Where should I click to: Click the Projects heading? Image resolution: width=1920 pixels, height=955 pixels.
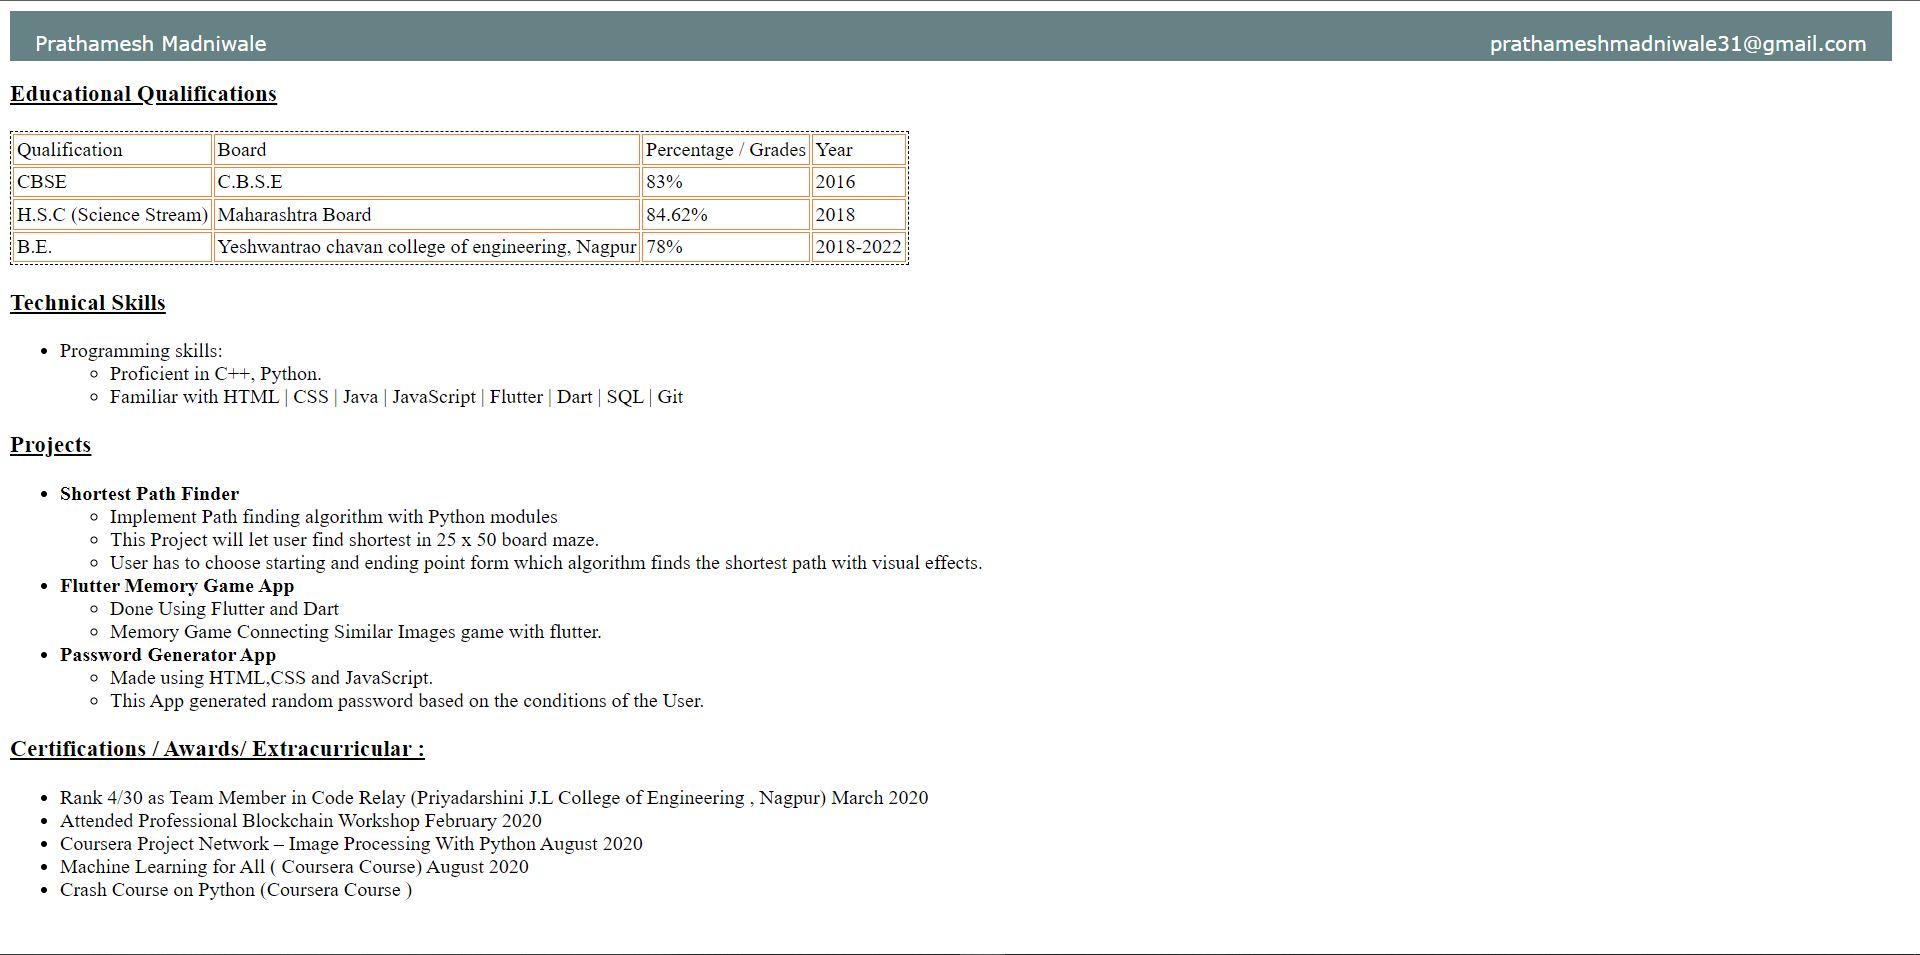point(50,444)
